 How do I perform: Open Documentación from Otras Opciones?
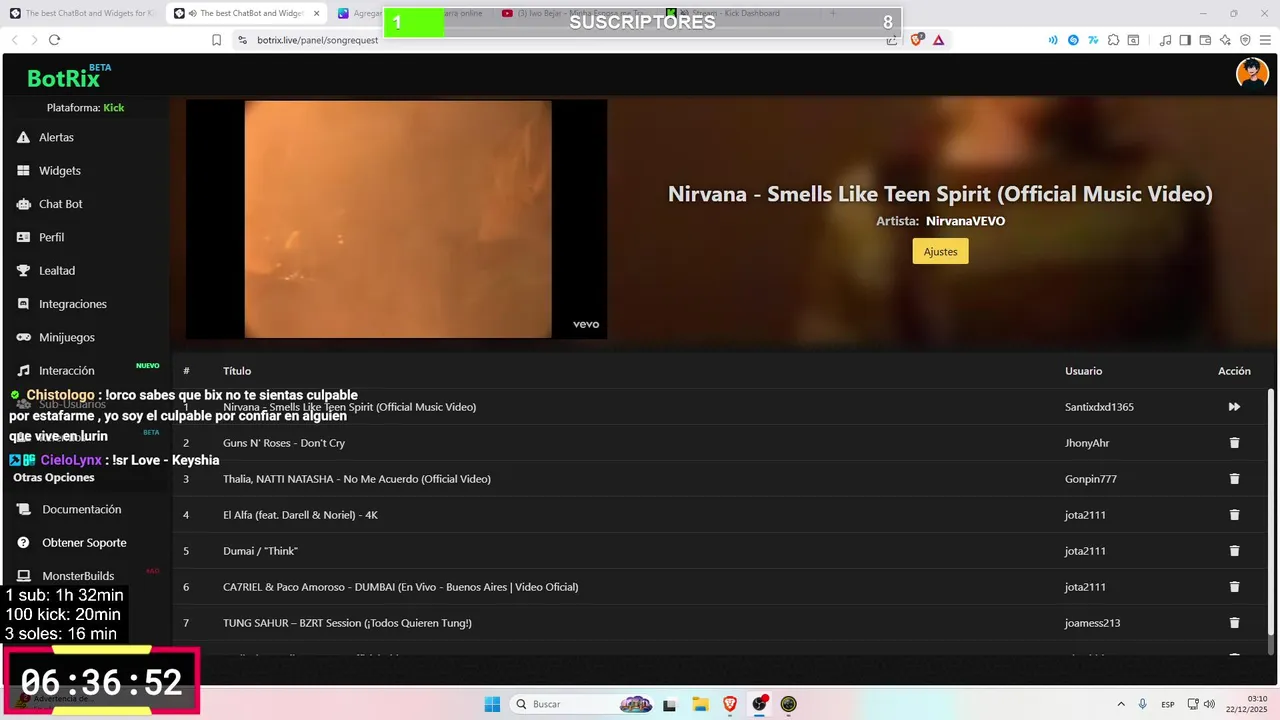pyautogui.click(x=81, y=509)
